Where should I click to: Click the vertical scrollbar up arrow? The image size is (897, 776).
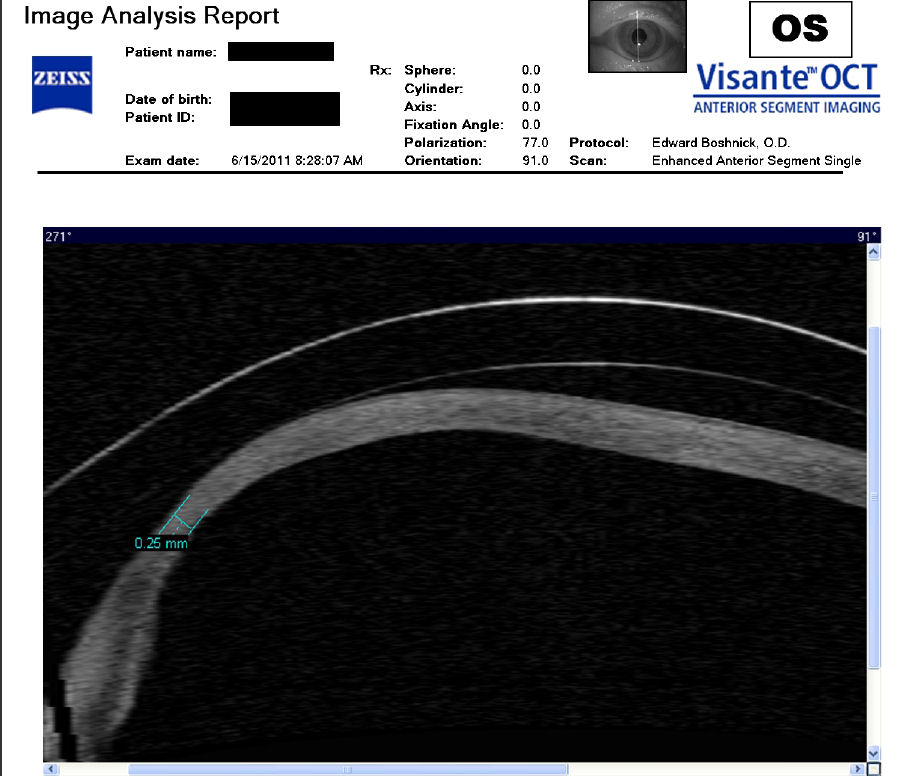[873, 254]
